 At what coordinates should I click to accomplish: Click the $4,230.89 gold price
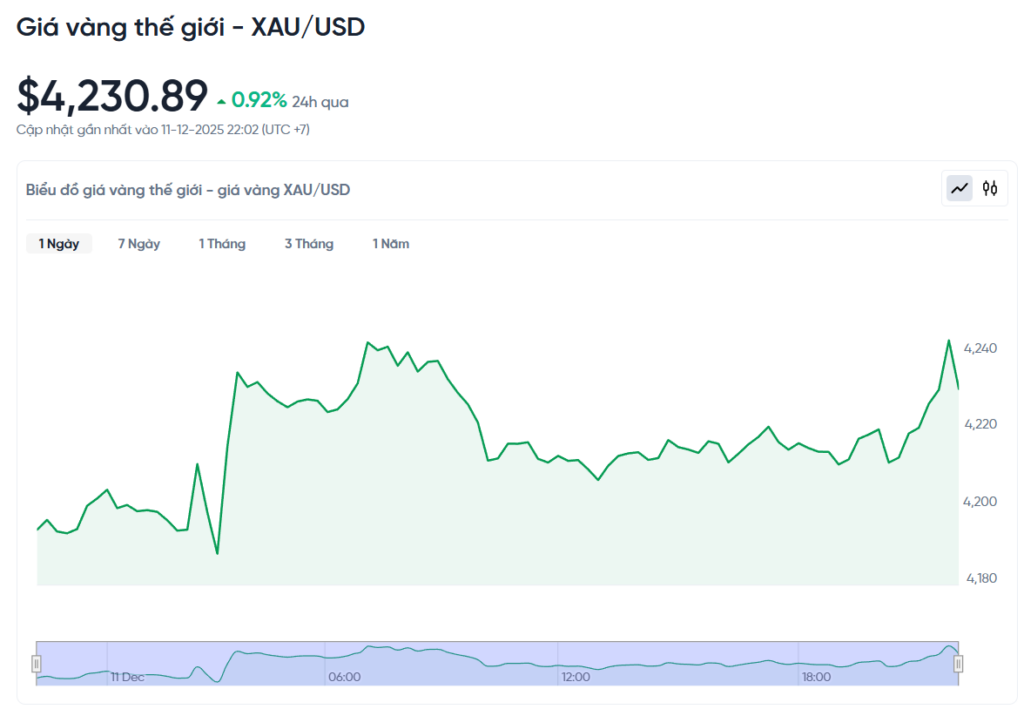[x=112, y=96]
